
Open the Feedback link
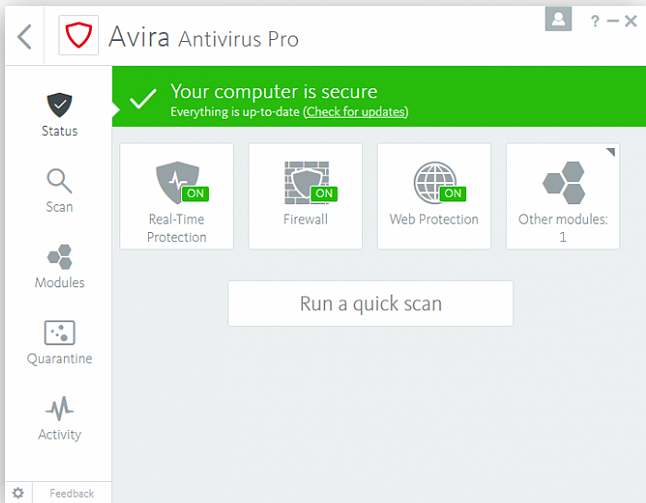tap(72, 493)
